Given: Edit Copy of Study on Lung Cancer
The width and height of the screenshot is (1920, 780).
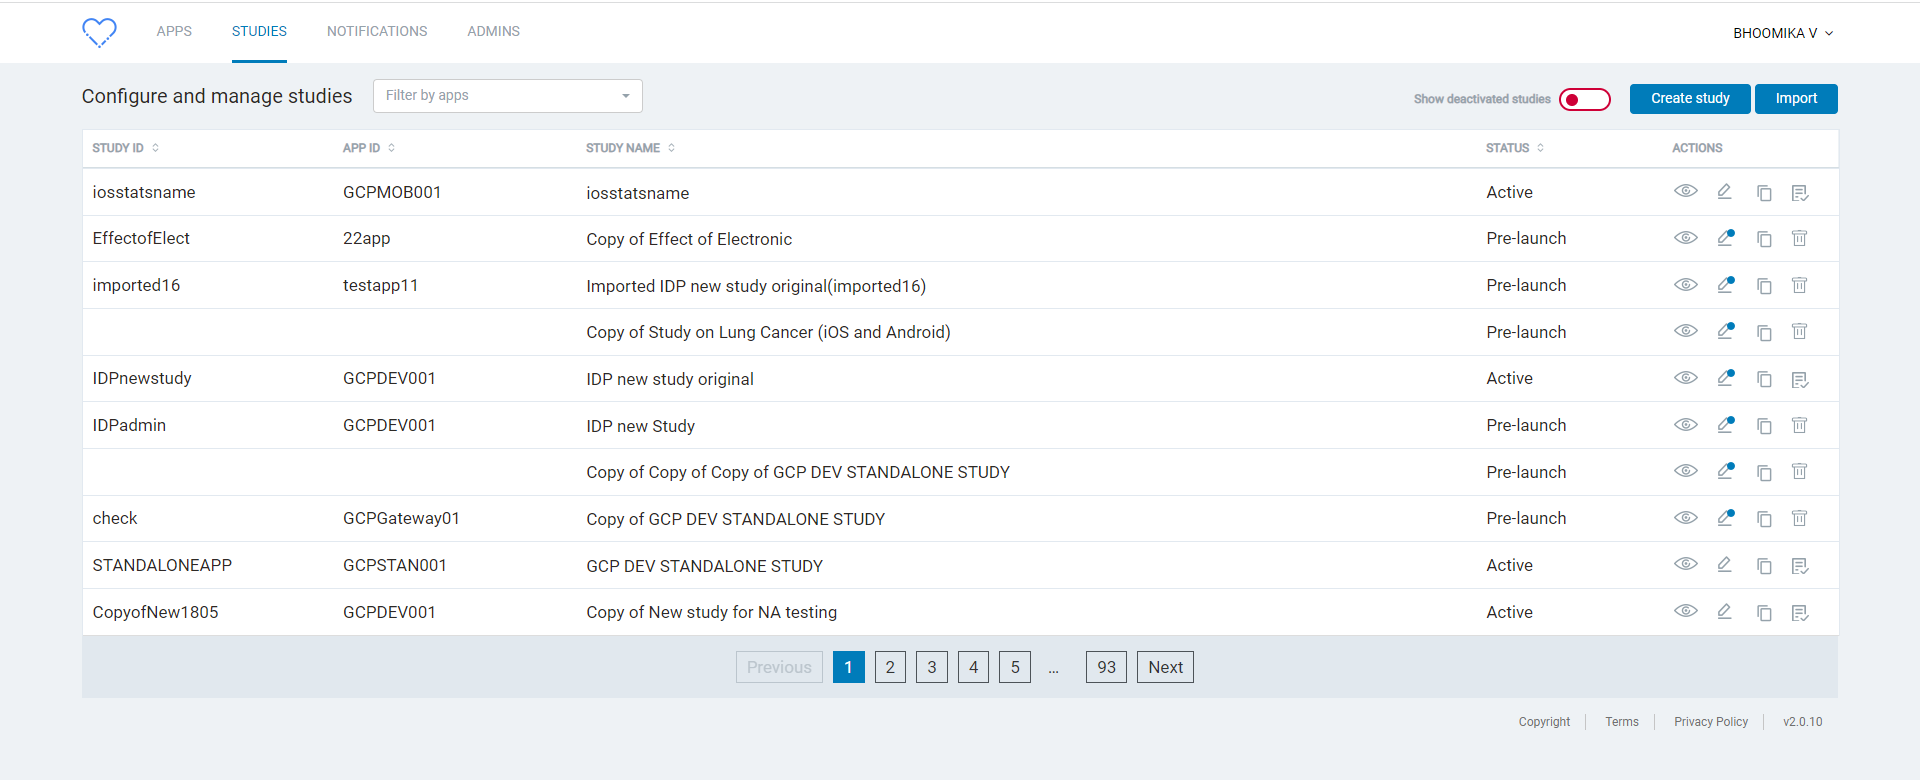Looking at the screenshot, I should pyautogui.click(x=1726, y=331).
